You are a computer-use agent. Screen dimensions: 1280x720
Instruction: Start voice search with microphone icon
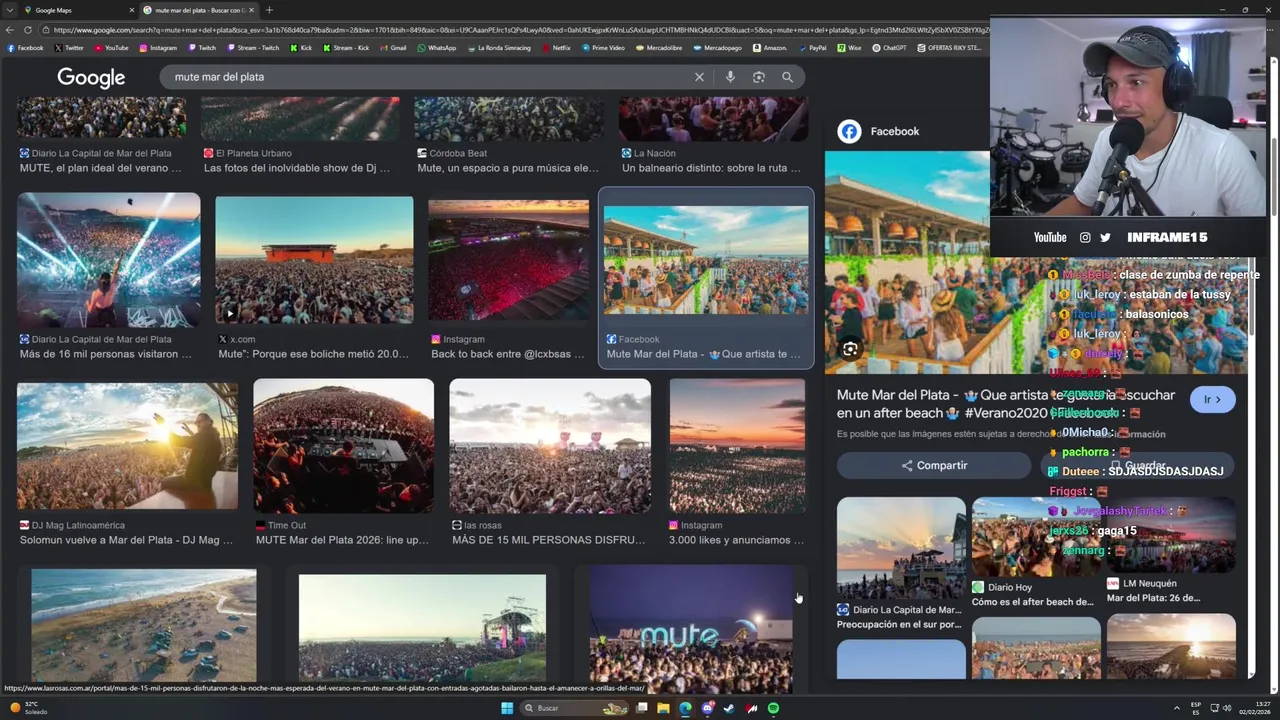click(730, 77)
